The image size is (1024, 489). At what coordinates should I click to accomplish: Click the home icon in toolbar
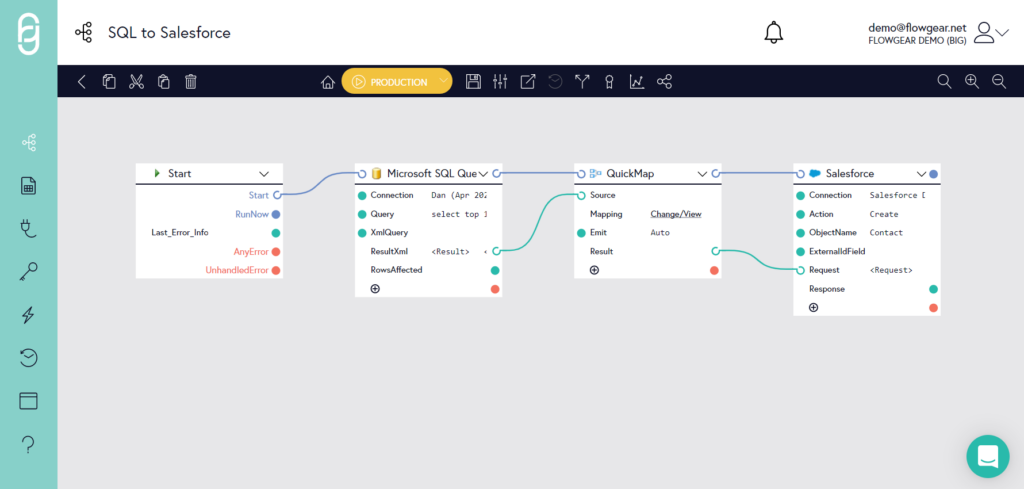(327, 82)
